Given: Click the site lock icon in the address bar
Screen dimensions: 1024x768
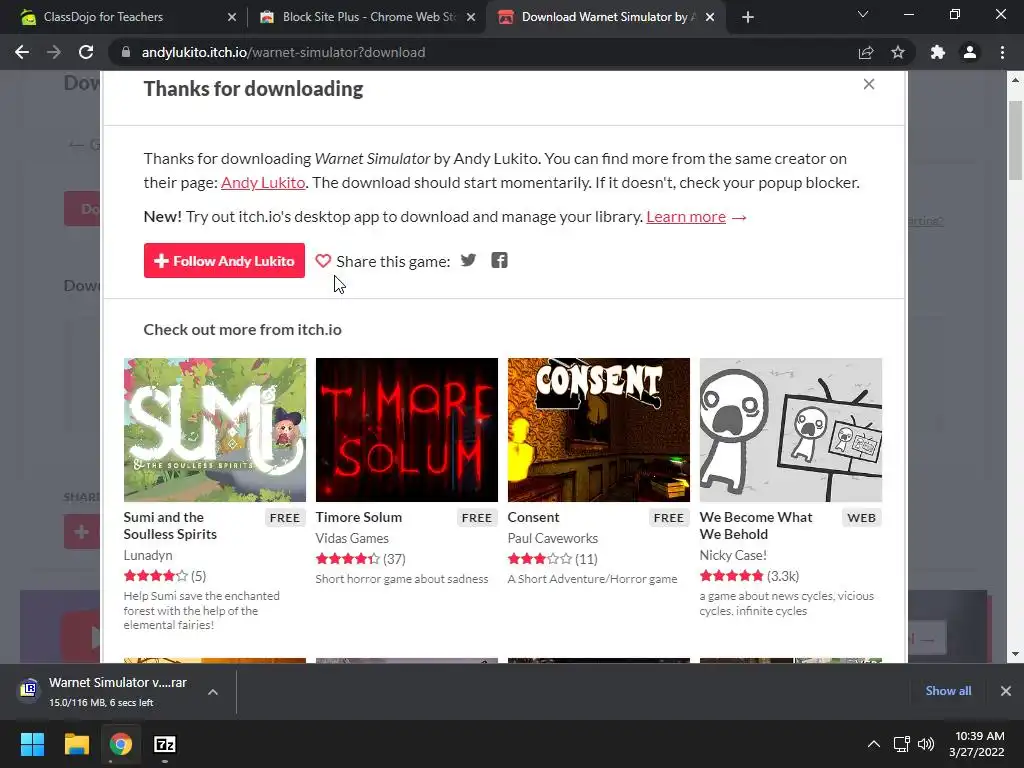Looking at the screenshot, I should (125, 52).
